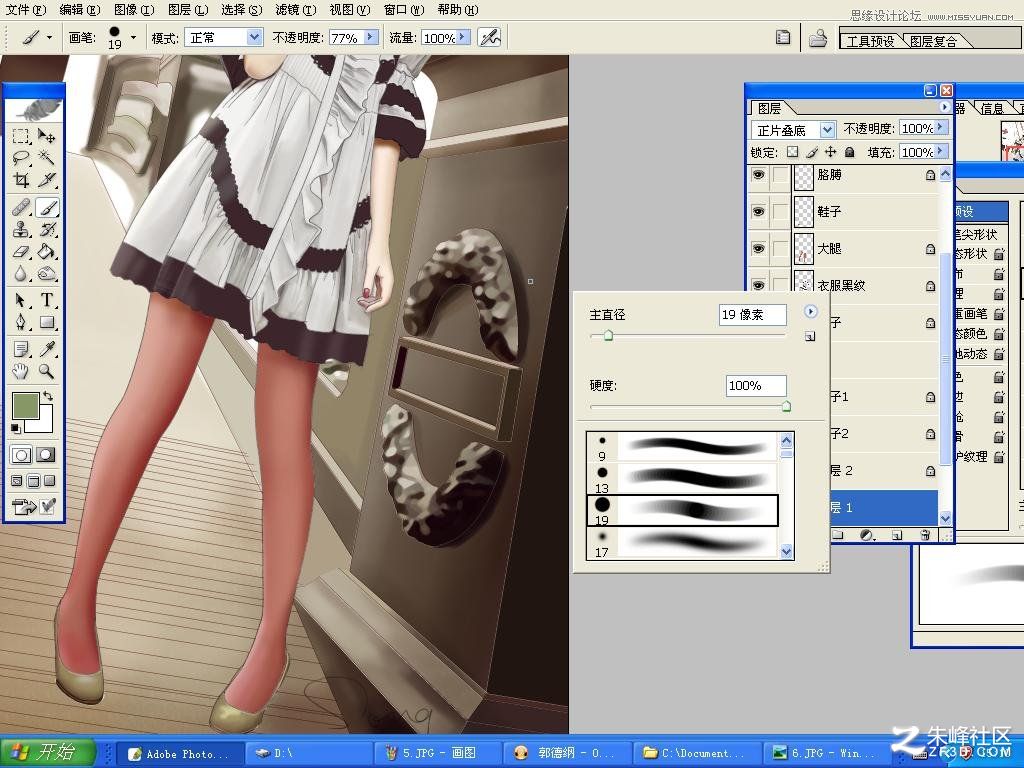
Task: Select the Crop tool
Action: tap(21, 179)
